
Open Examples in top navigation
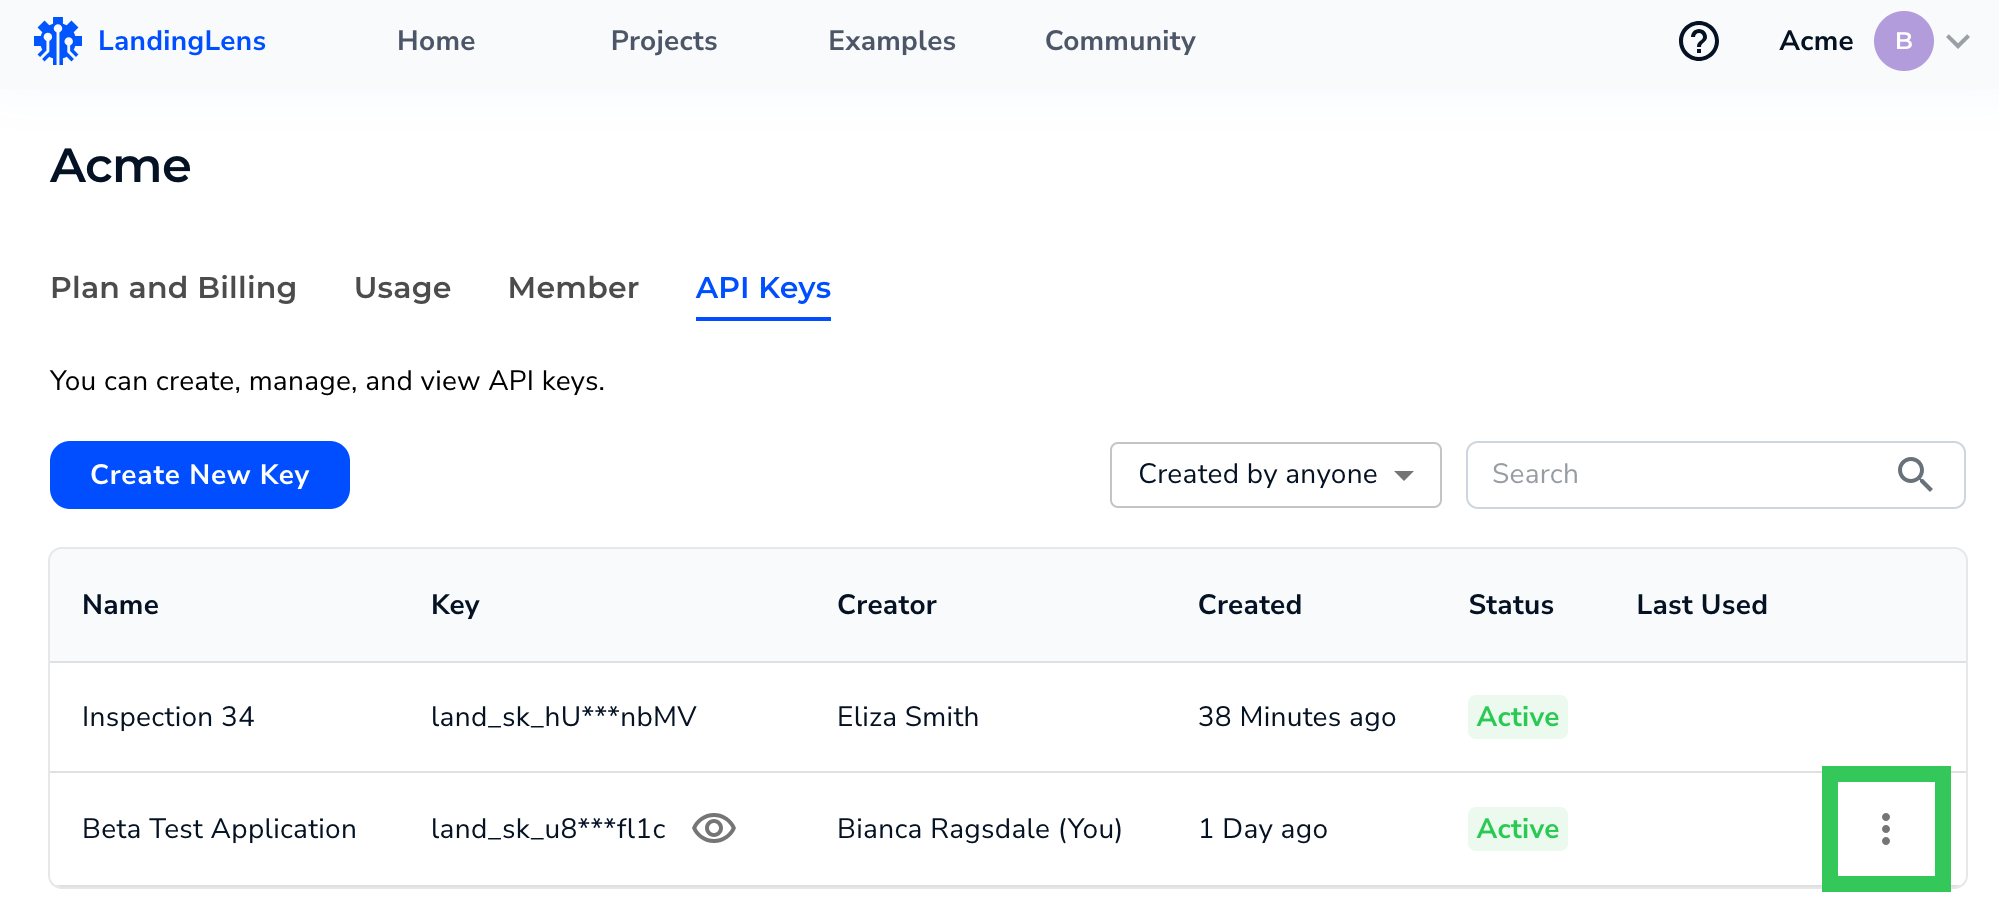[x=892, y=41]
